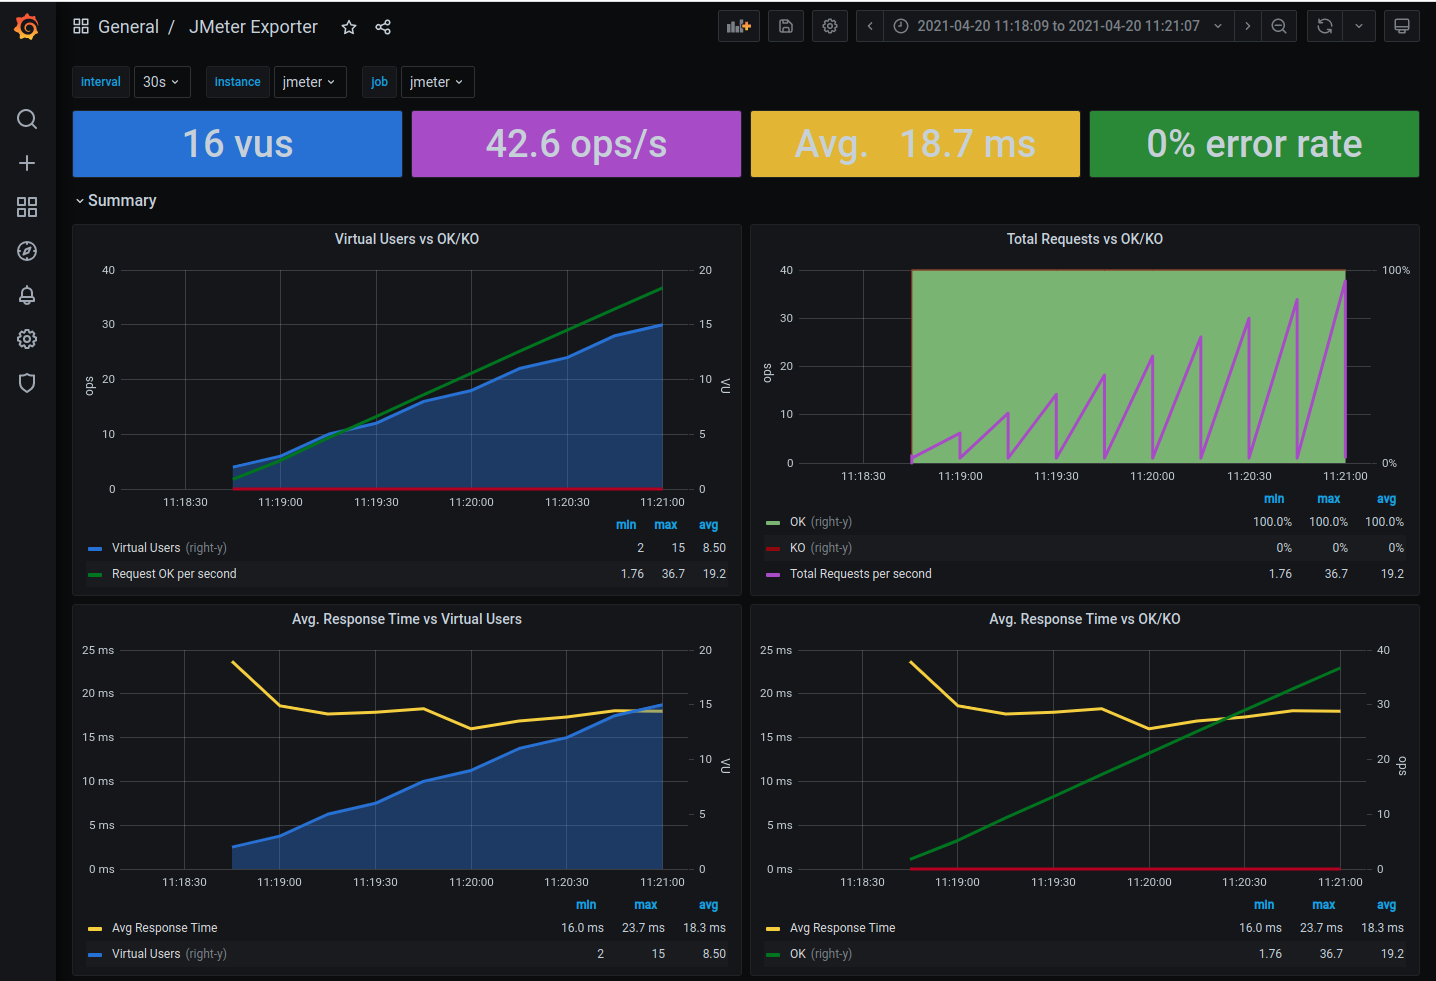Toggle KO series in Total Requests legend
Viewport: 1436px width, 981px height.
coord(797,548)
